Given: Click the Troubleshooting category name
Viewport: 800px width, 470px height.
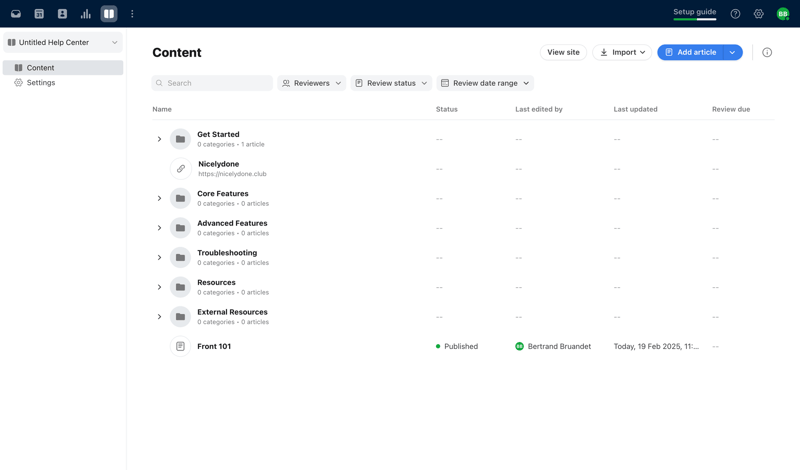Looking at the screenshot, I should 227,253.
